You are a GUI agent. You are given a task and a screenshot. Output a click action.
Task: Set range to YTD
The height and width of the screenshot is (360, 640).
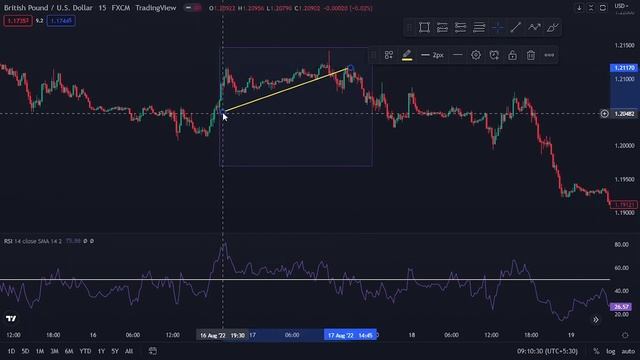click(85, 351)
